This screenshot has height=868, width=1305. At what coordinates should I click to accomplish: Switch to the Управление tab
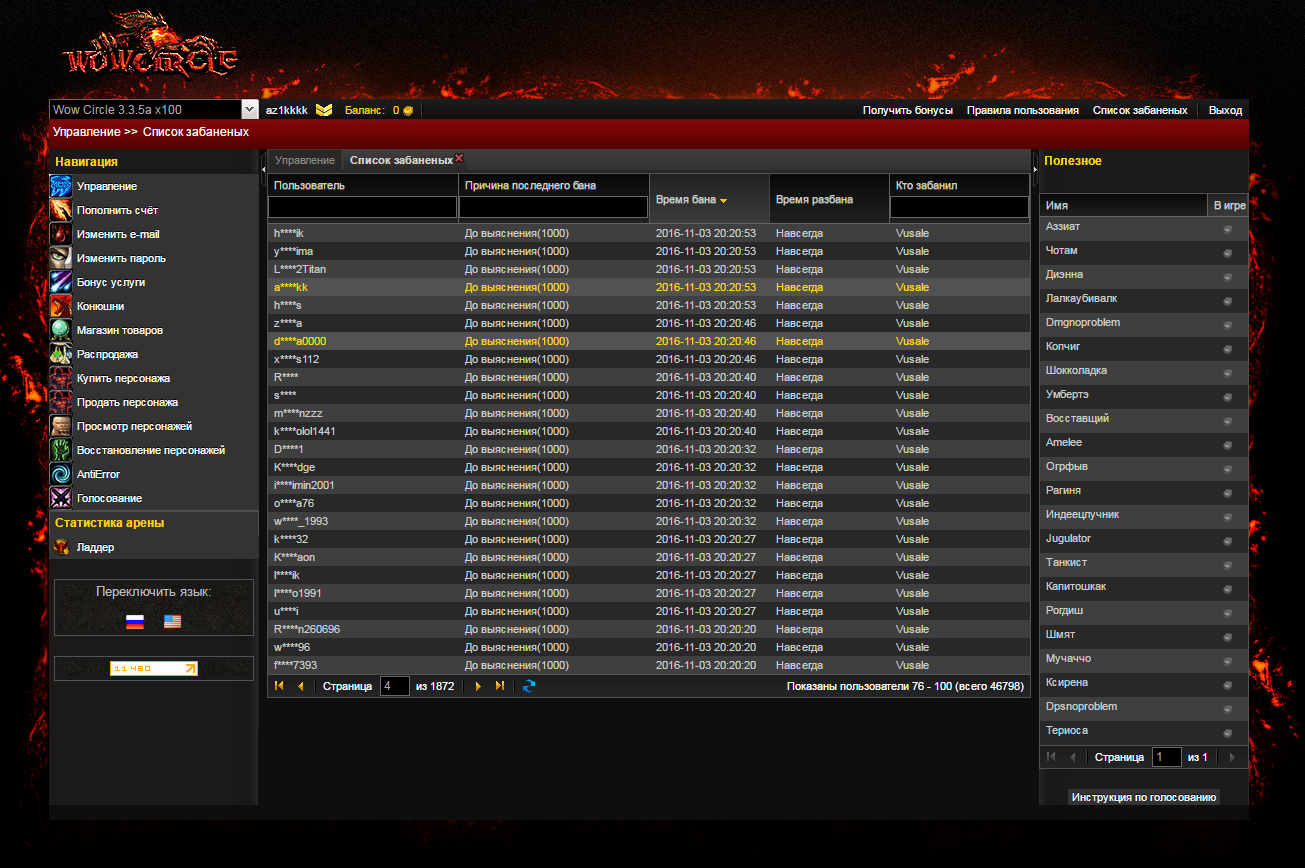pyautogui.click(x=305, y=161)
